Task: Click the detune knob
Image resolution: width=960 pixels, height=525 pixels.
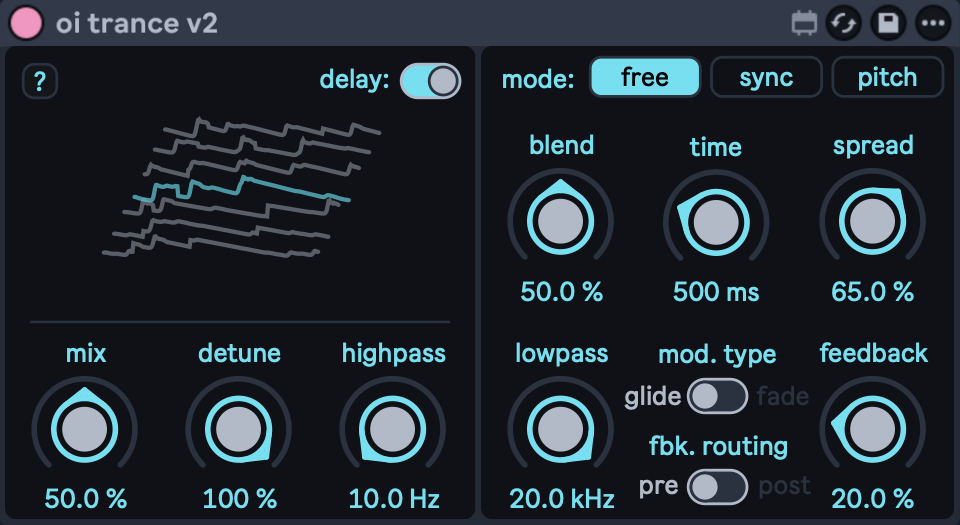Action: click(x=239, y=429)
